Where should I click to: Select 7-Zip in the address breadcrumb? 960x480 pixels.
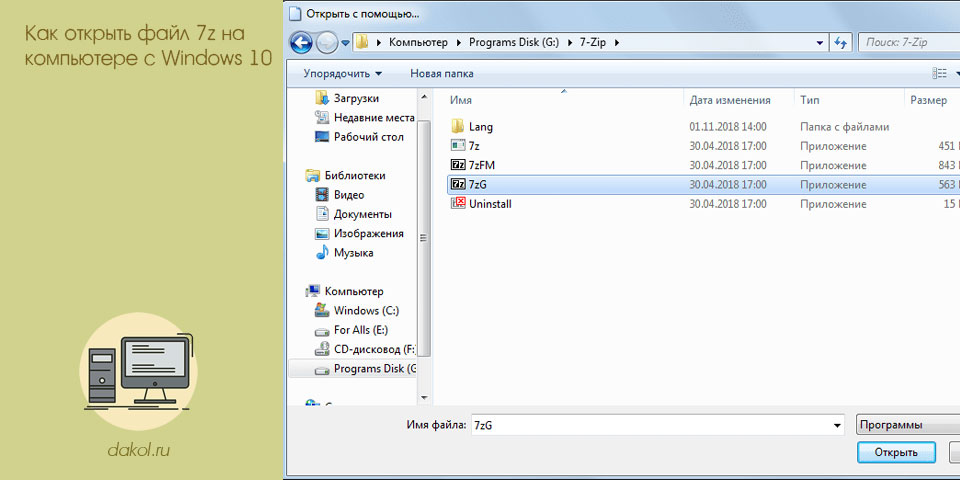tap(593, 43)
